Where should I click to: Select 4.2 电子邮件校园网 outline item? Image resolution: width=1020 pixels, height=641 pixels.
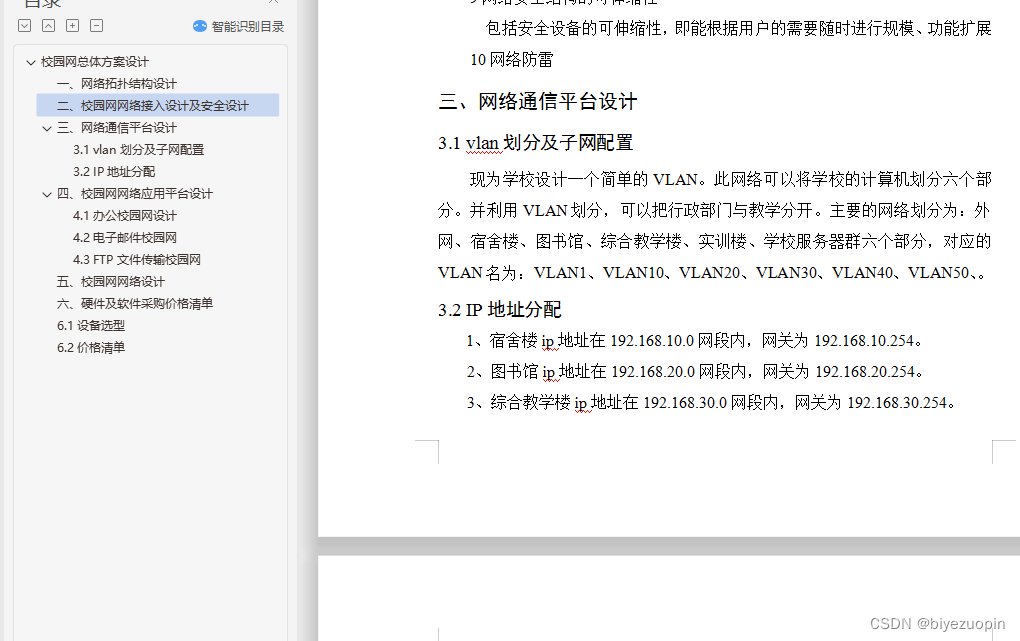point(125,238)
